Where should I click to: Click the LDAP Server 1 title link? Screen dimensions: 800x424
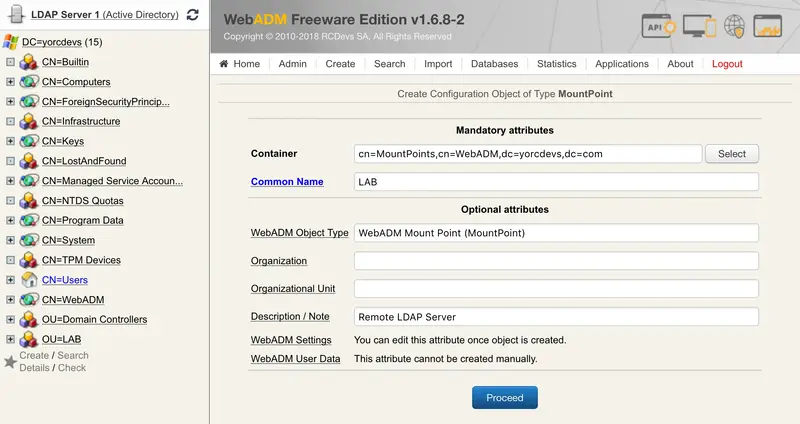(x=105, y=15)
